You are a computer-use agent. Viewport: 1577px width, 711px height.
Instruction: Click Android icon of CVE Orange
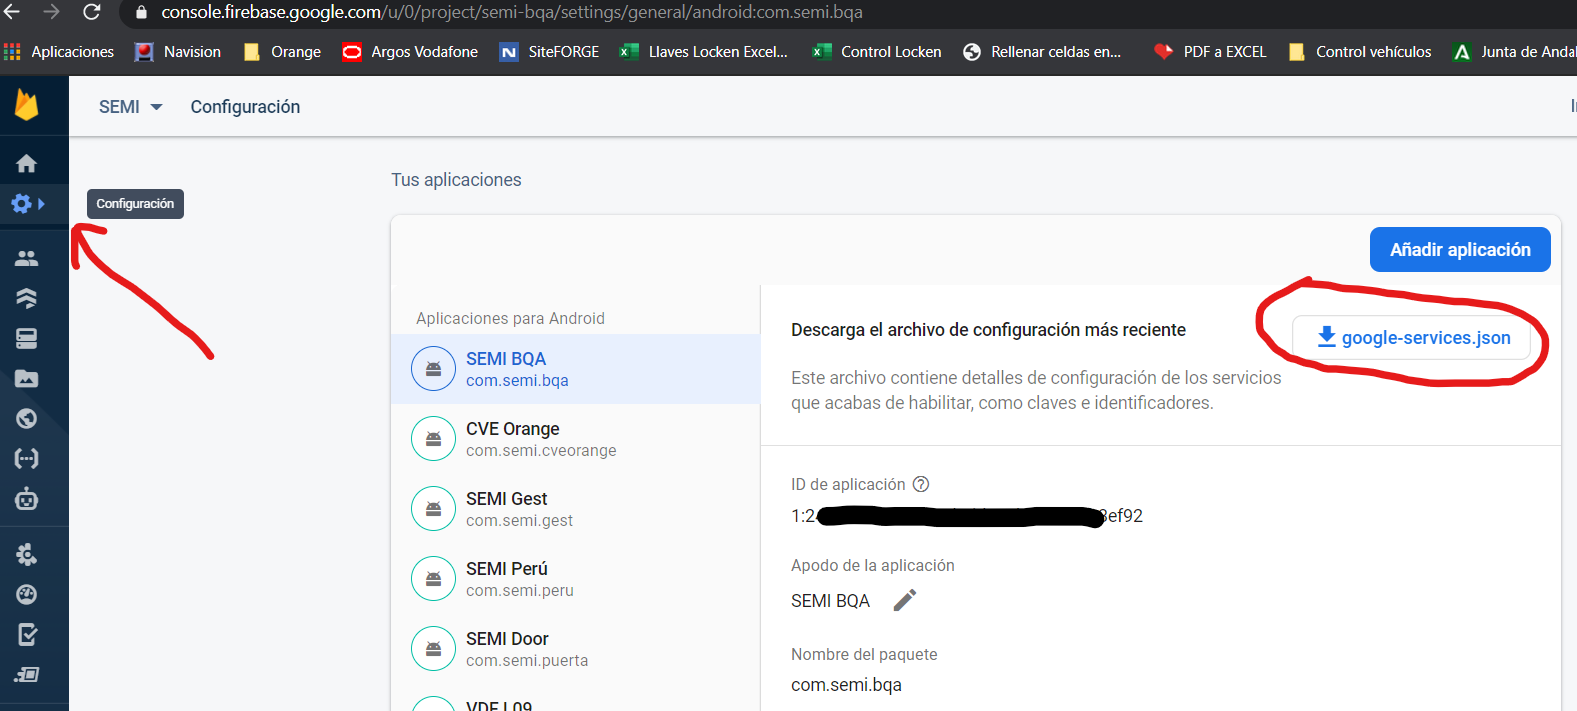[x=434, y=439]
